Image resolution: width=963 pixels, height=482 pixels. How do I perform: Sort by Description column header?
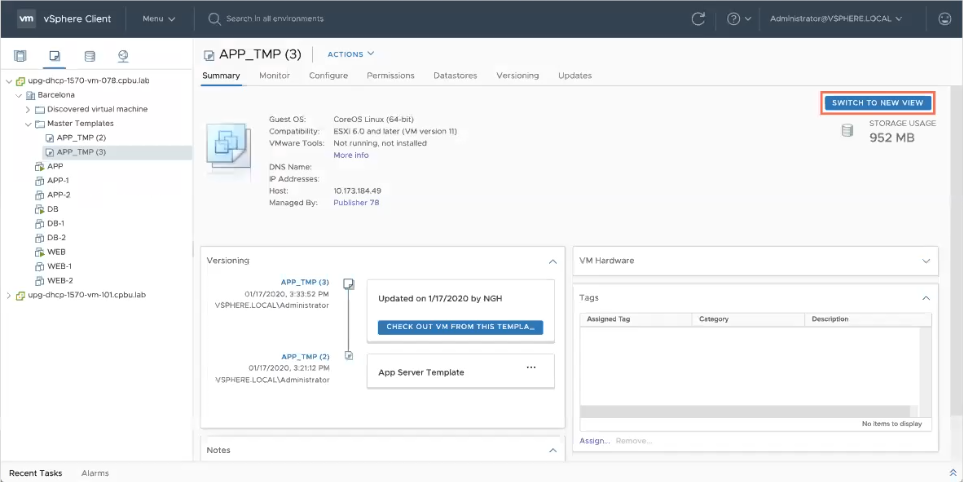point(868,319)
